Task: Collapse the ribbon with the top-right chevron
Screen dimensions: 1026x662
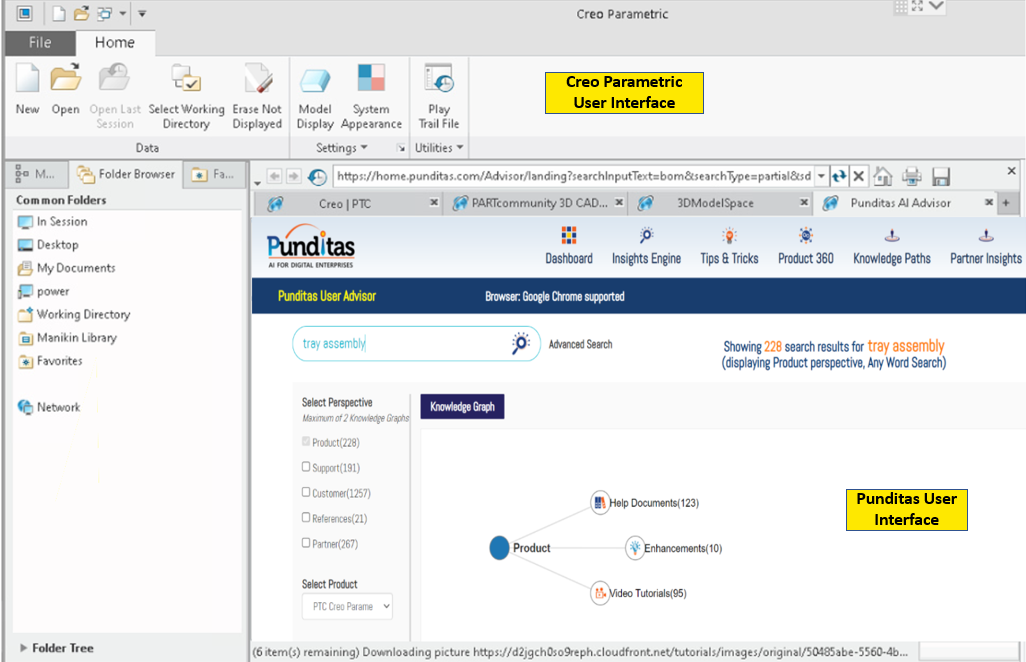Action: (936, 6)
